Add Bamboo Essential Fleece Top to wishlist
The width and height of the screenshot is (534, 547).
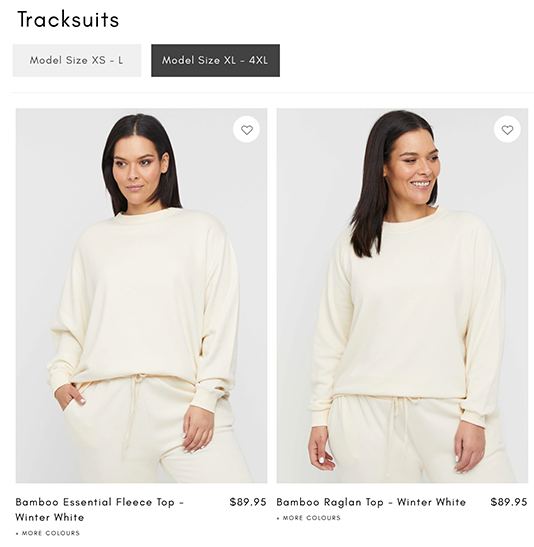coord(246,129)
